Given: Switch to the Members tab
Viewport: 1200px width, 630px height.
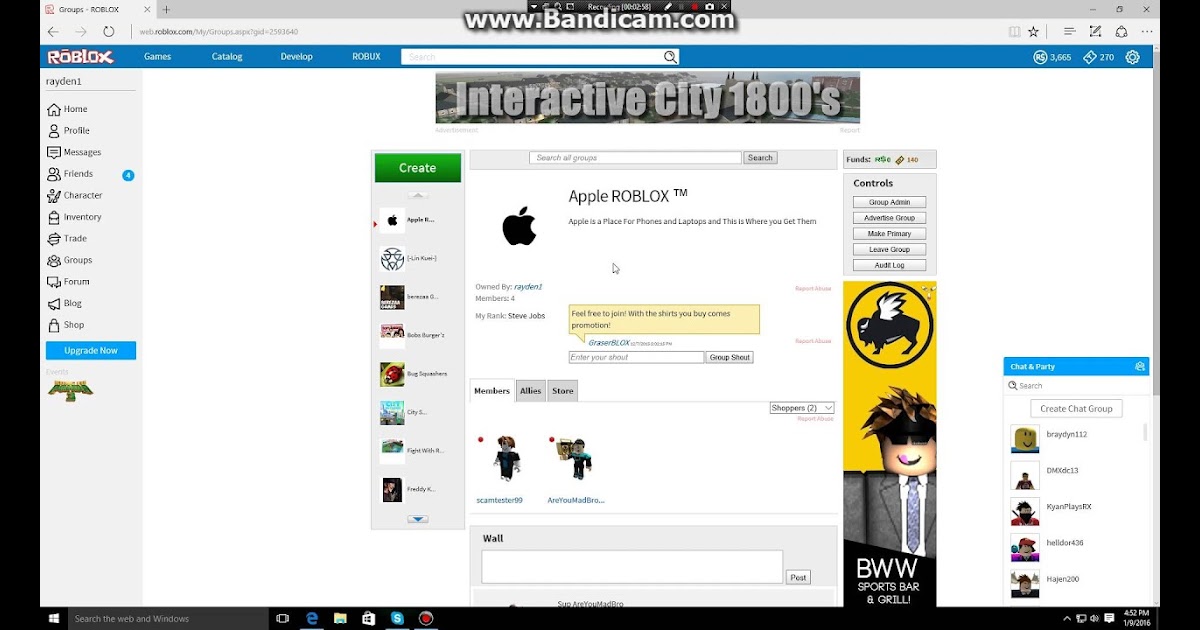Looking at the screenshot, I should [x=492, y=391].
